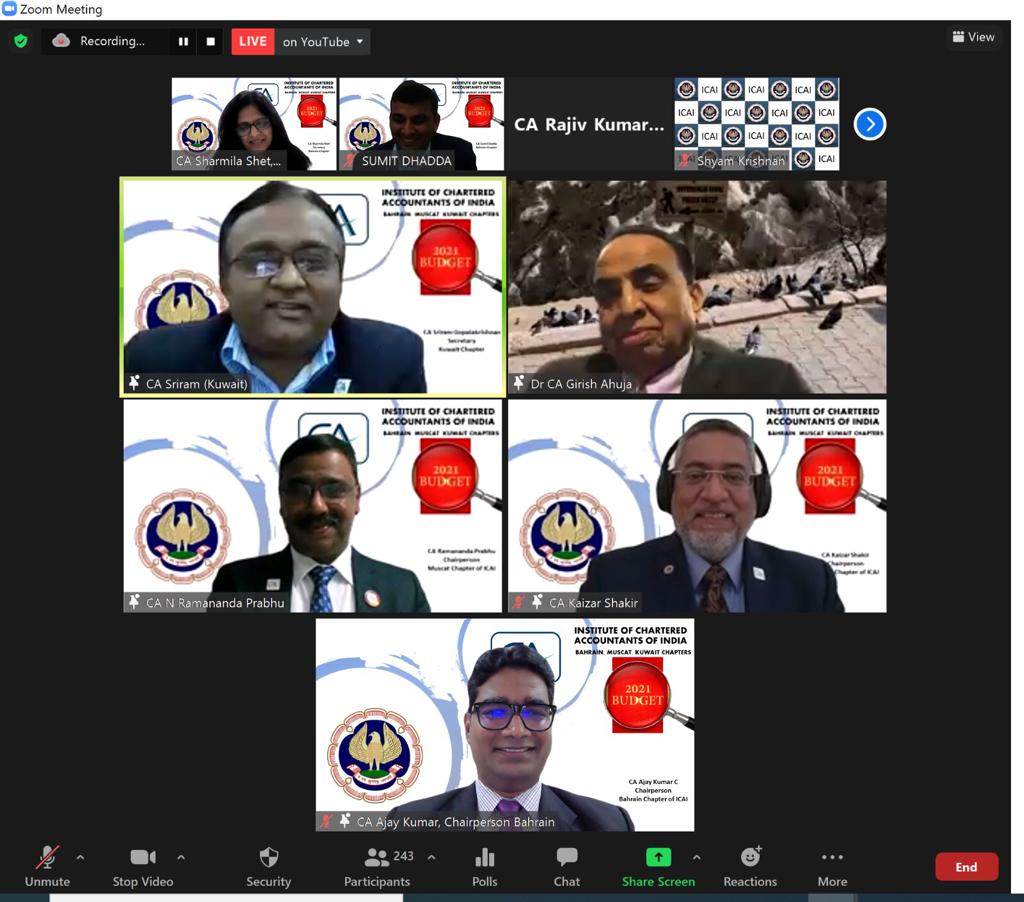Screen dimensions: 1024x902
Task: Click the green encryption shield icon
Action: pyautogui.click(x=21, y=41)
